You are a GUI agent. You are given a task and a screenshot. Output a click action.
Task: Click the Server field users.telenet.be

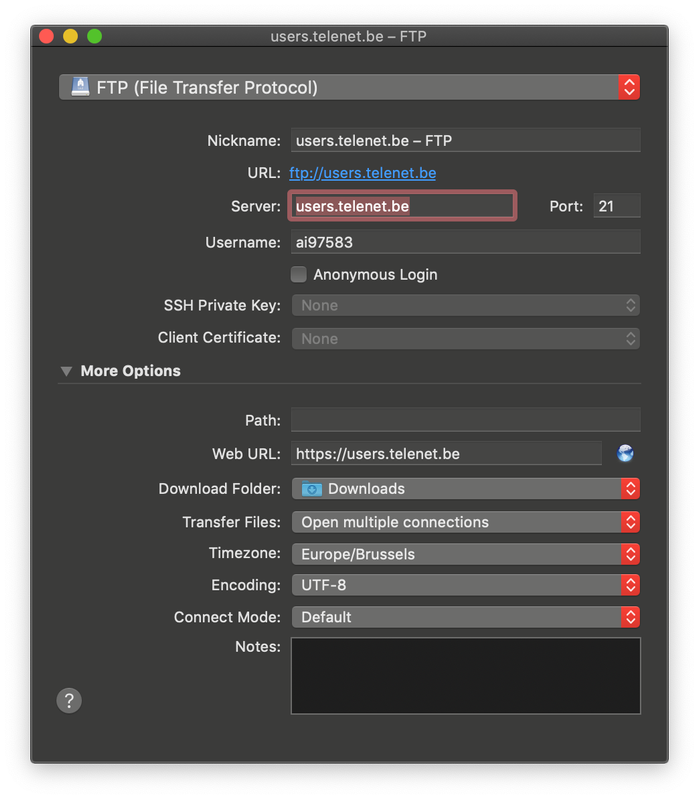(403, 206)
